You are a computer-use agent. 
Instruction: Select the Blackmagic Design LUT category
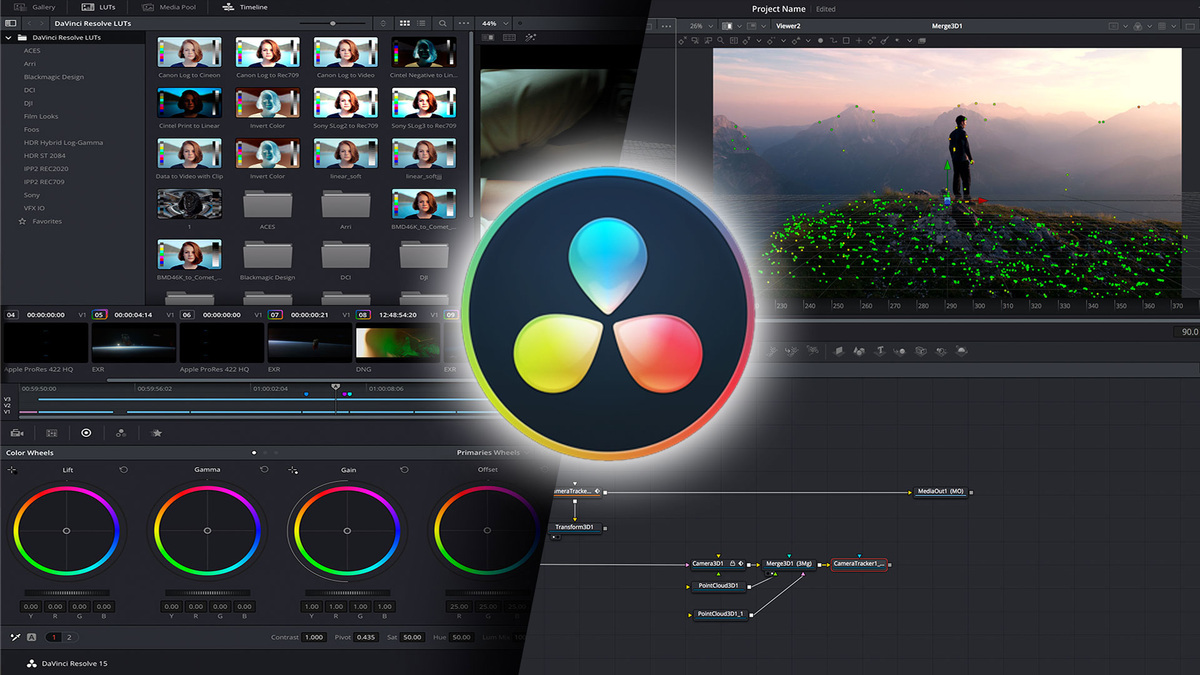(54, 77)
